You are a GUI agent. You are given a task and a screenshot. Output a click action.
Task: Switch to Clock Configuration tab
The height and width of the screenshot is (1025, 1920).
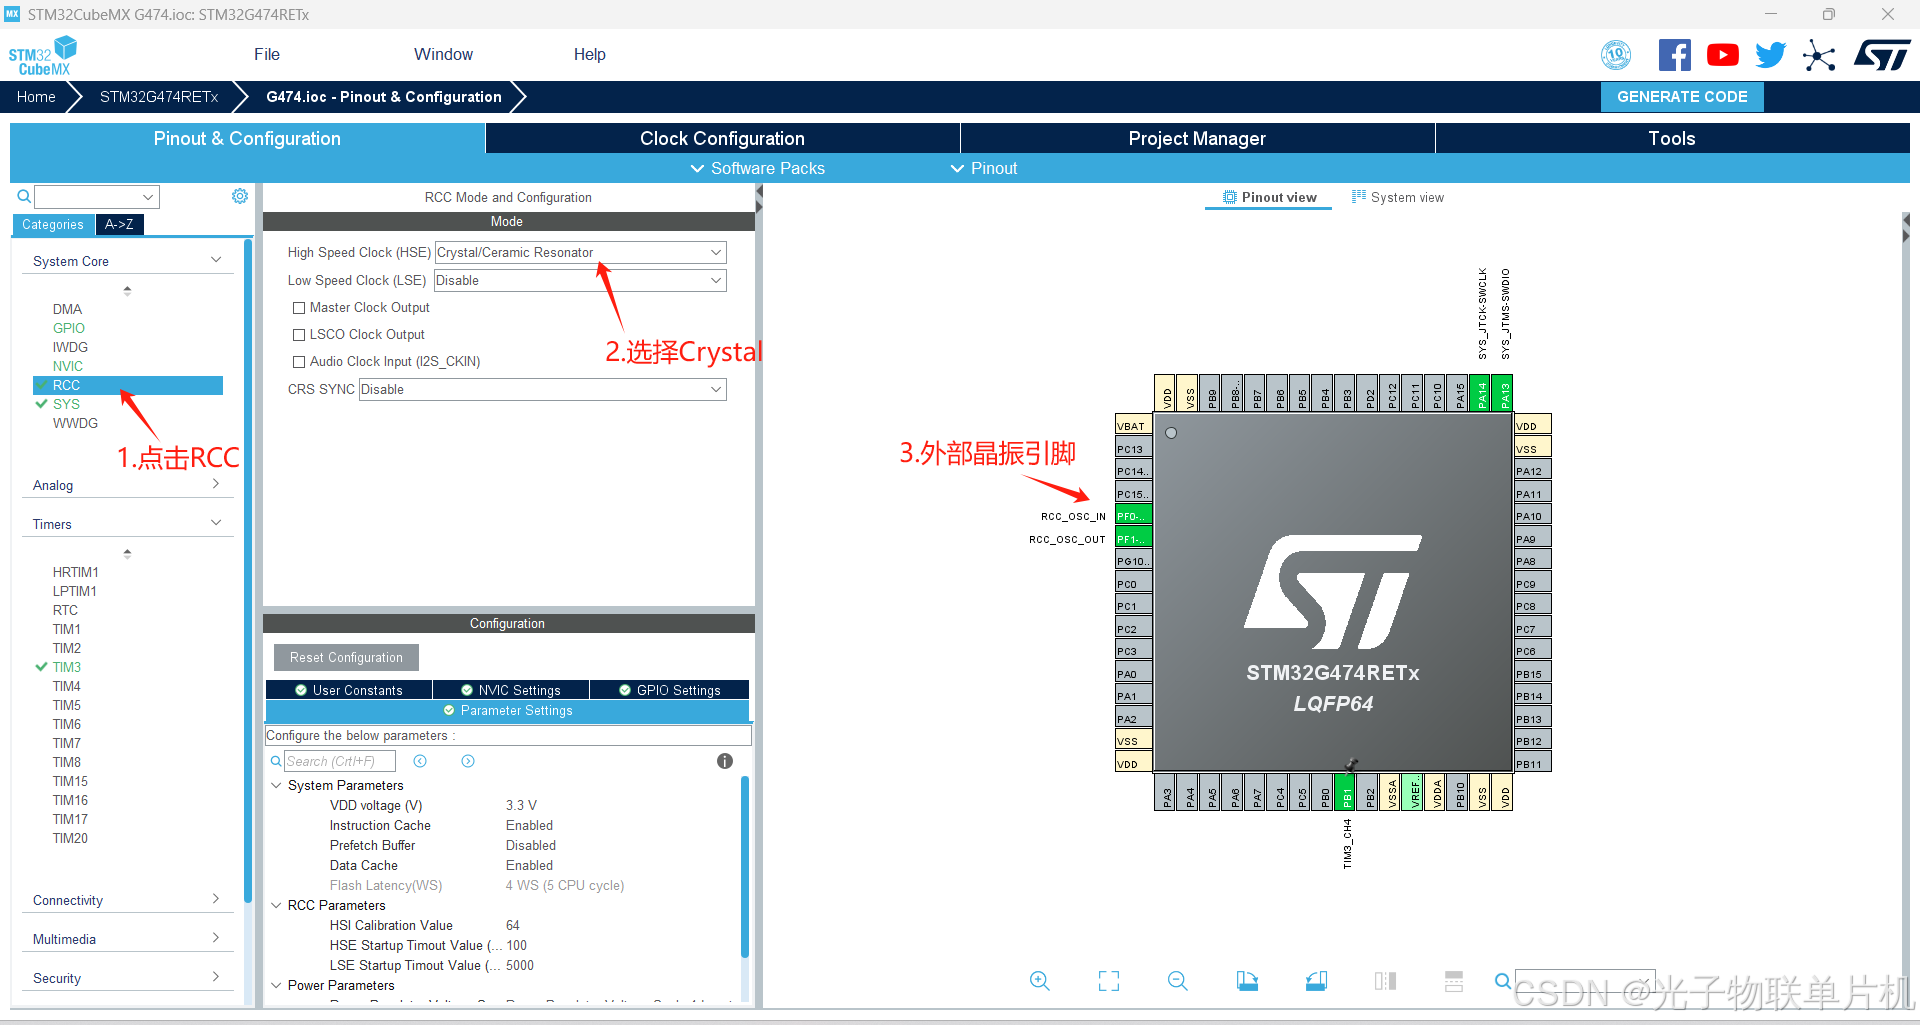point(722,138)
